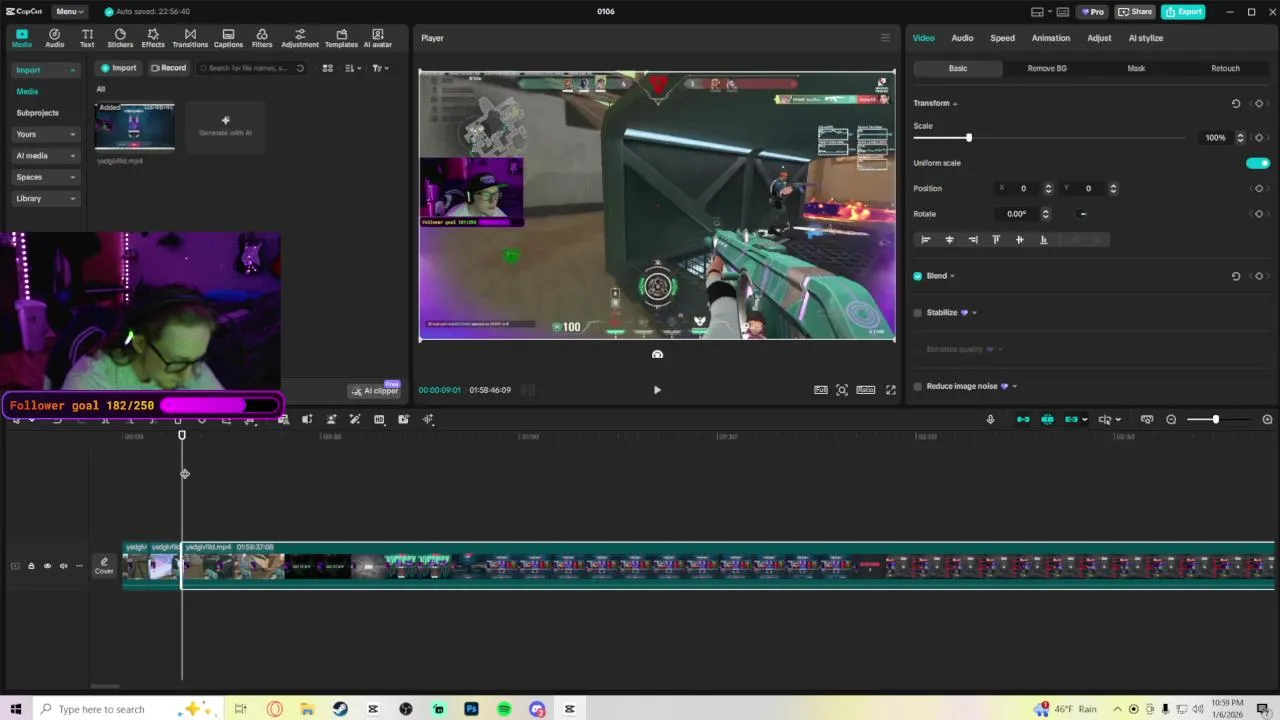Click the timeline zoom slider handle
Viewport: 1280px width, 720px height.
1216,419
